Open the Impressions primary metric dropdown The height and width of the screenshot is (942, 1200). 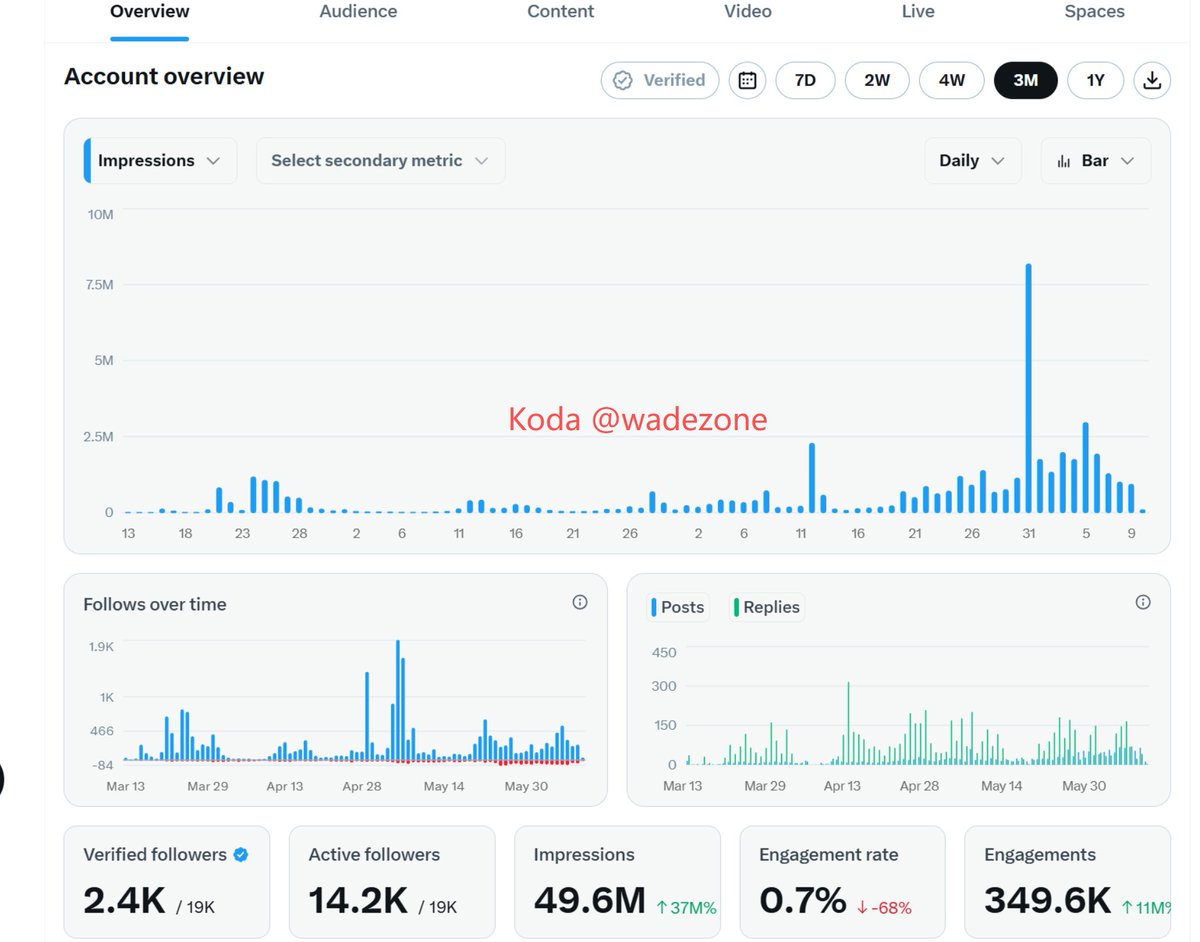[x=160, y=161]
